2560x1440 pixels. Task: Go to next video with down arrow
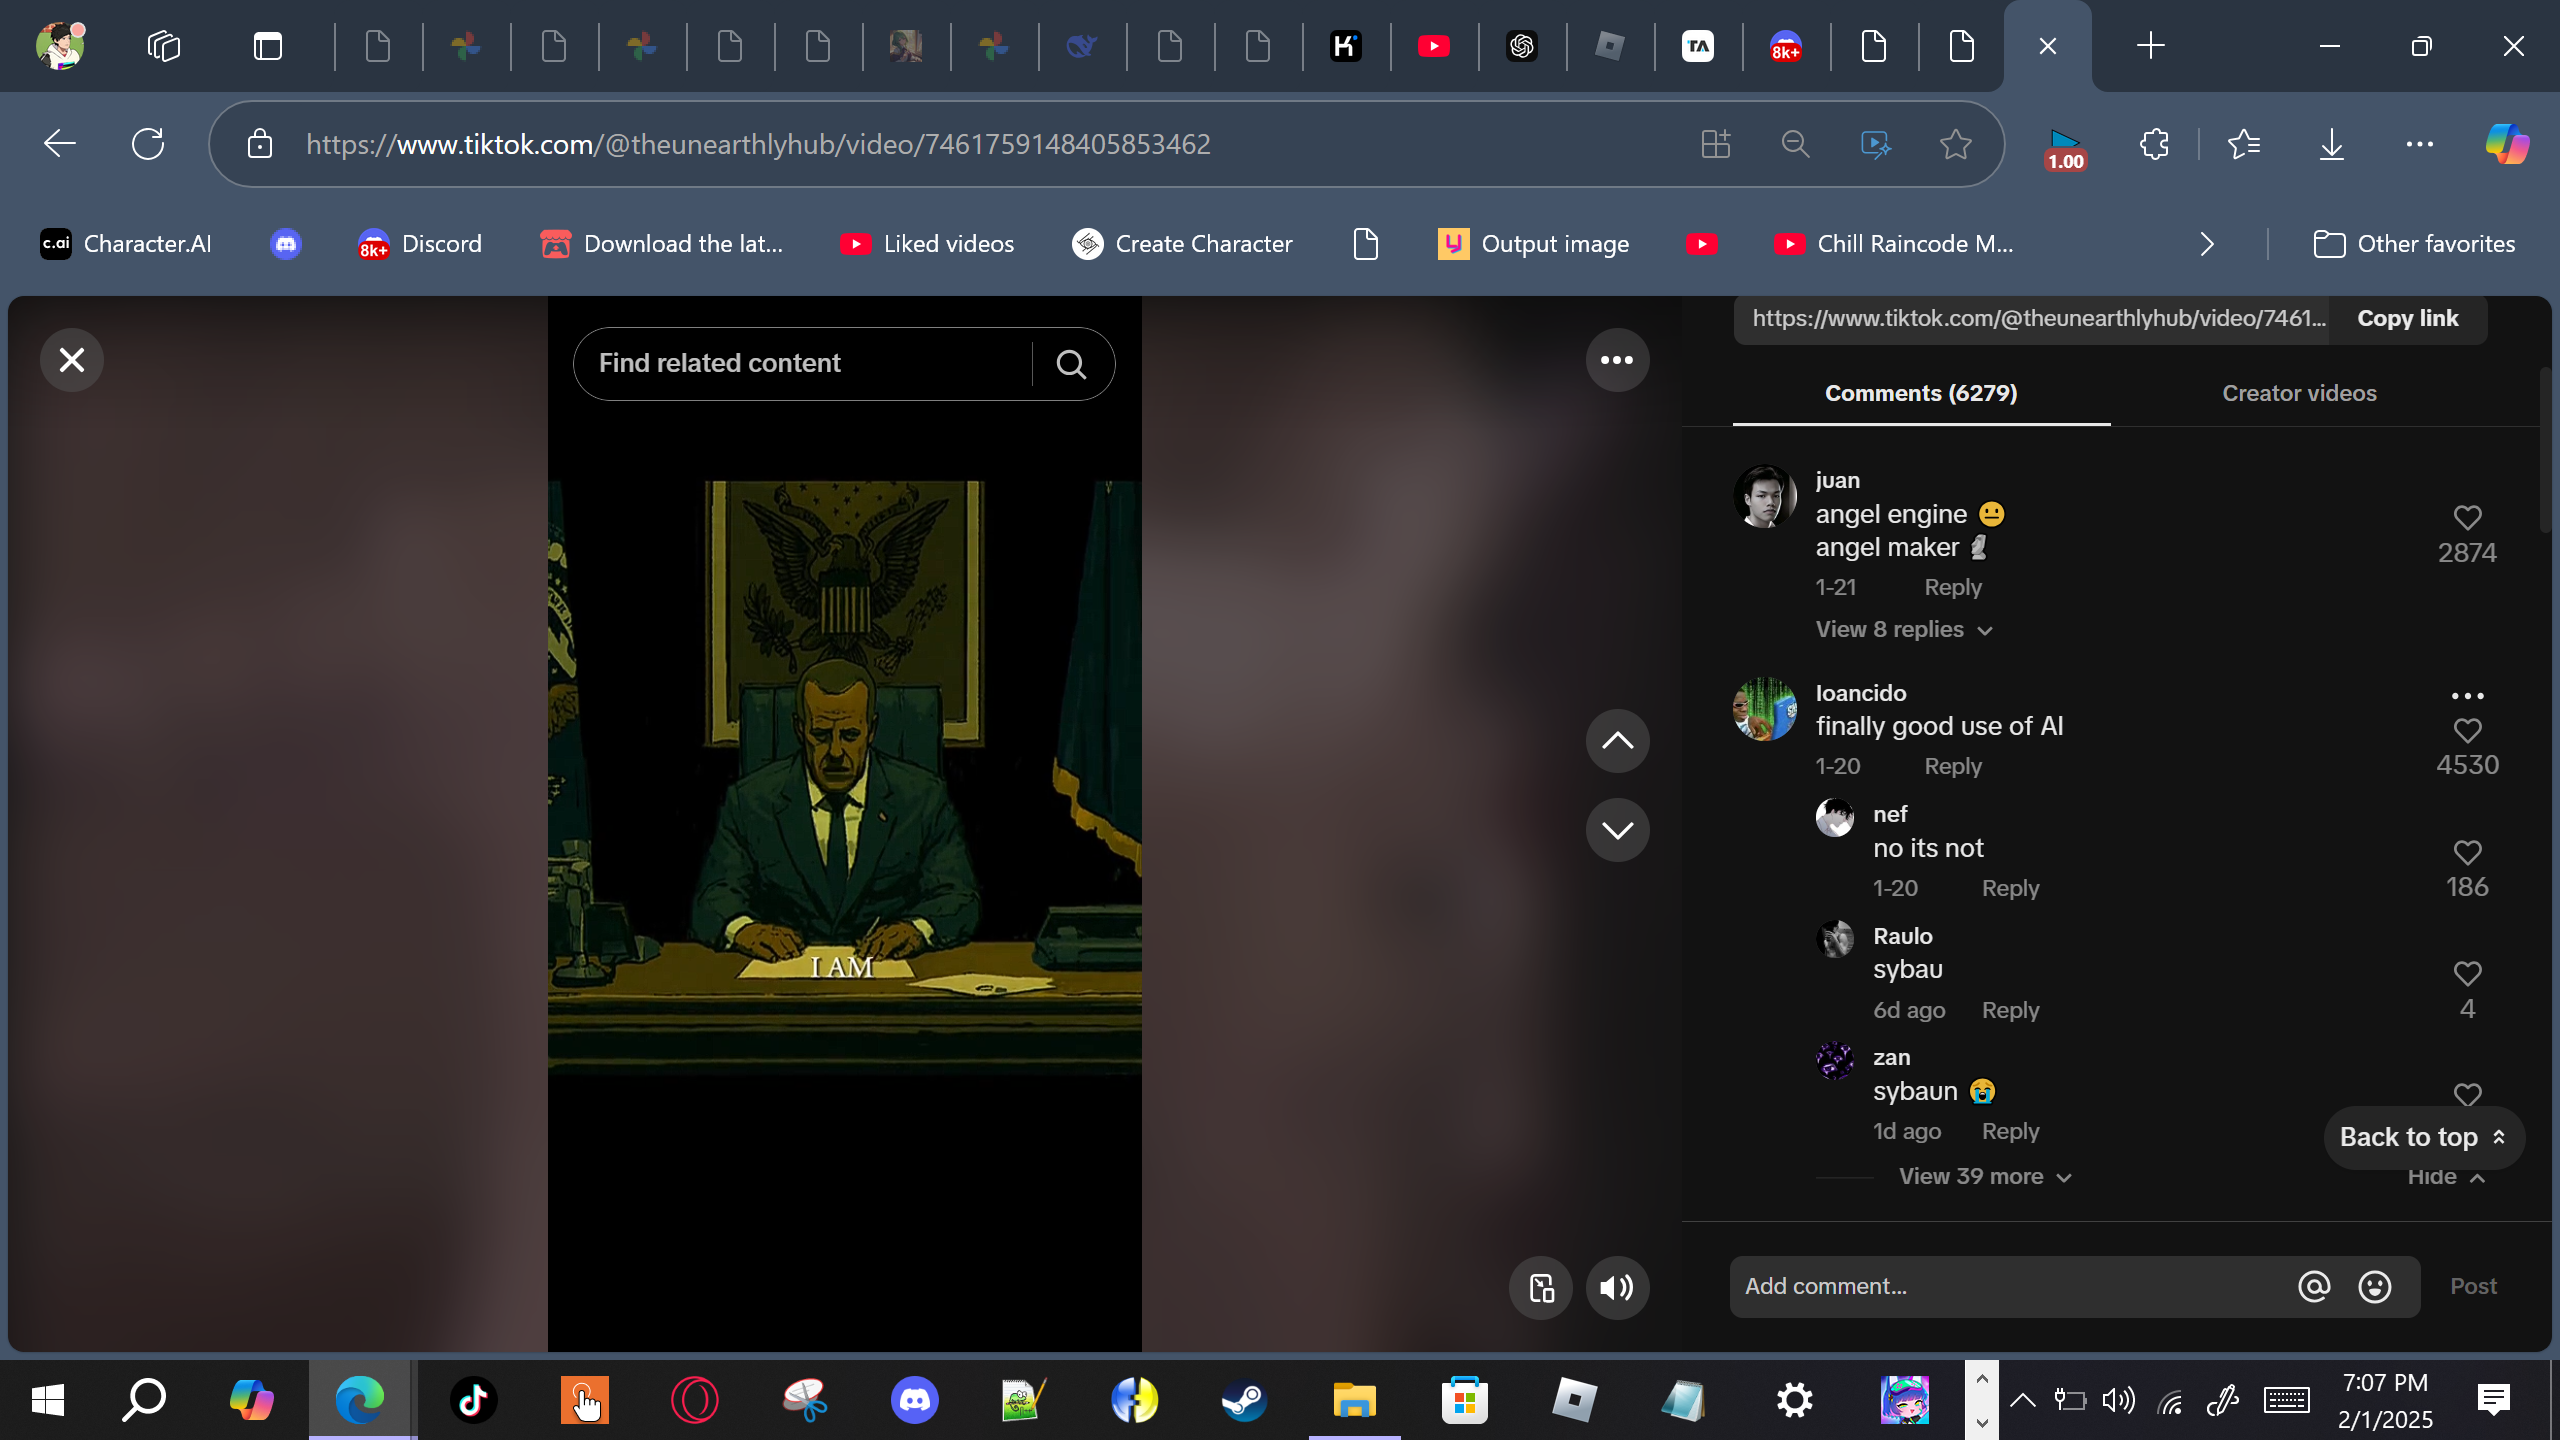click(1616, 830)
